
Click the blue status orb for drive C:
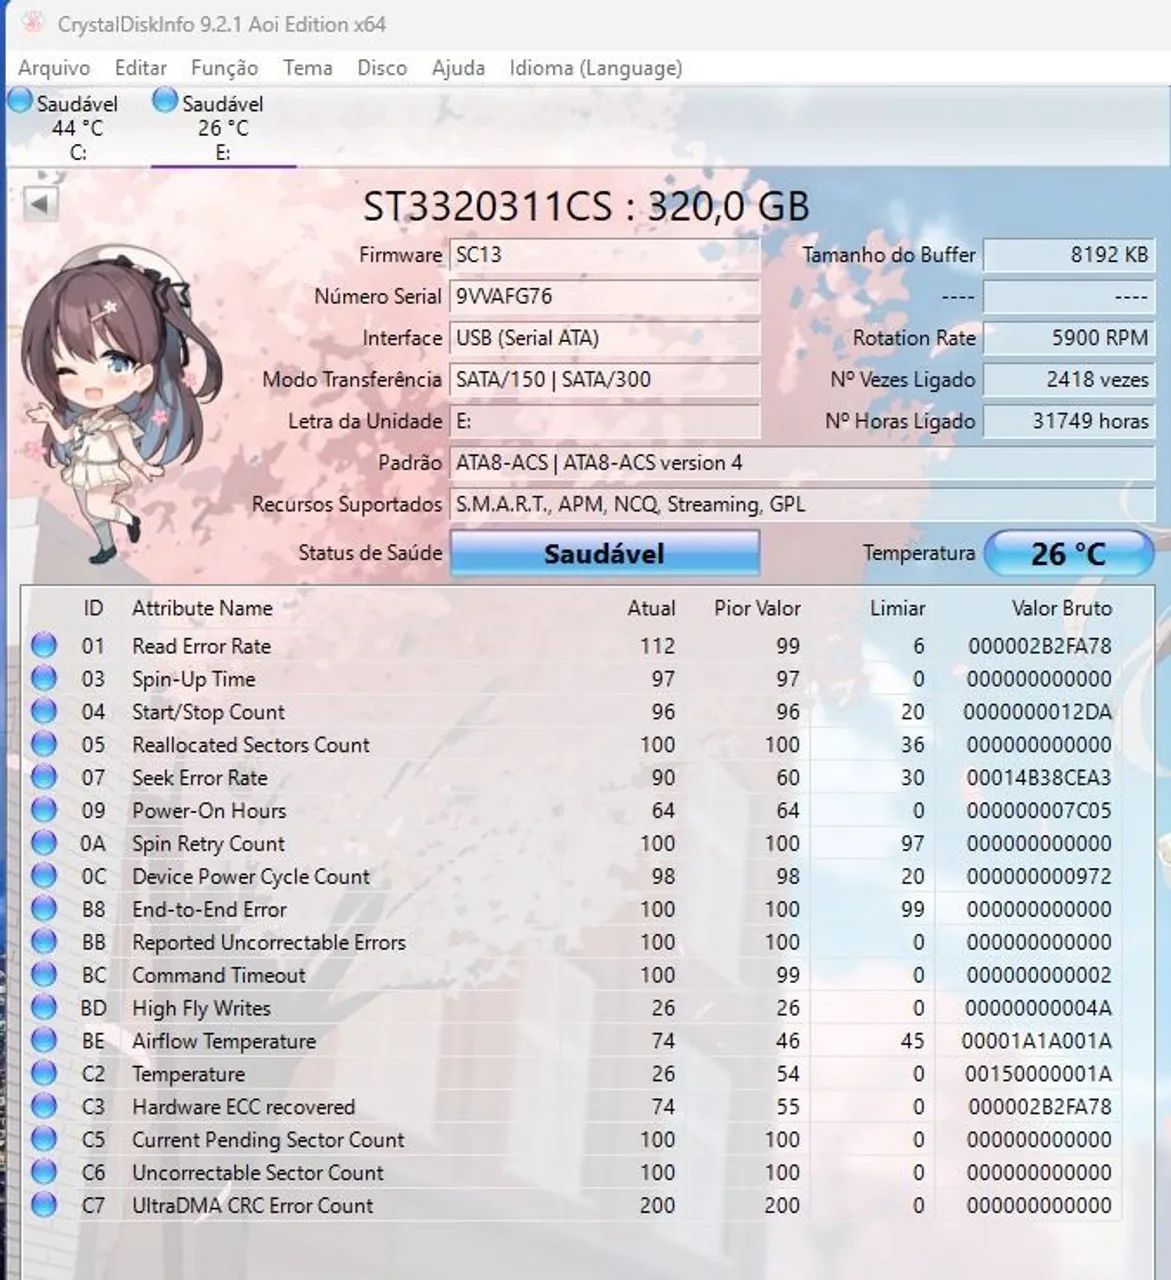click(20, 101)
